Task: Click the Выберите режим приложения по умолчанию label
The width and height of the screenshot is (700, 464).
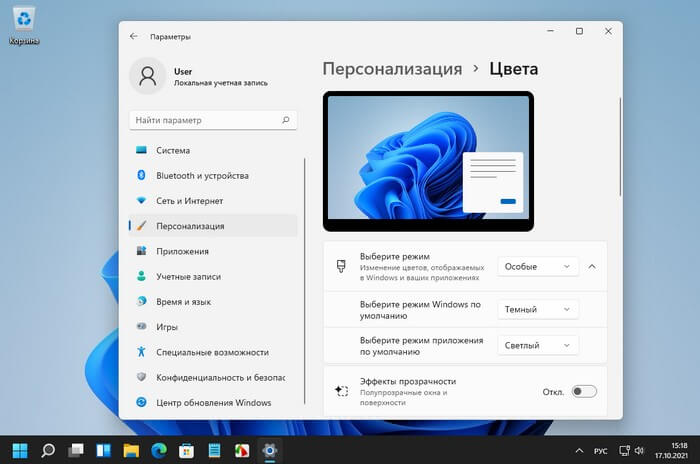Action: click(x=421, y=346)
